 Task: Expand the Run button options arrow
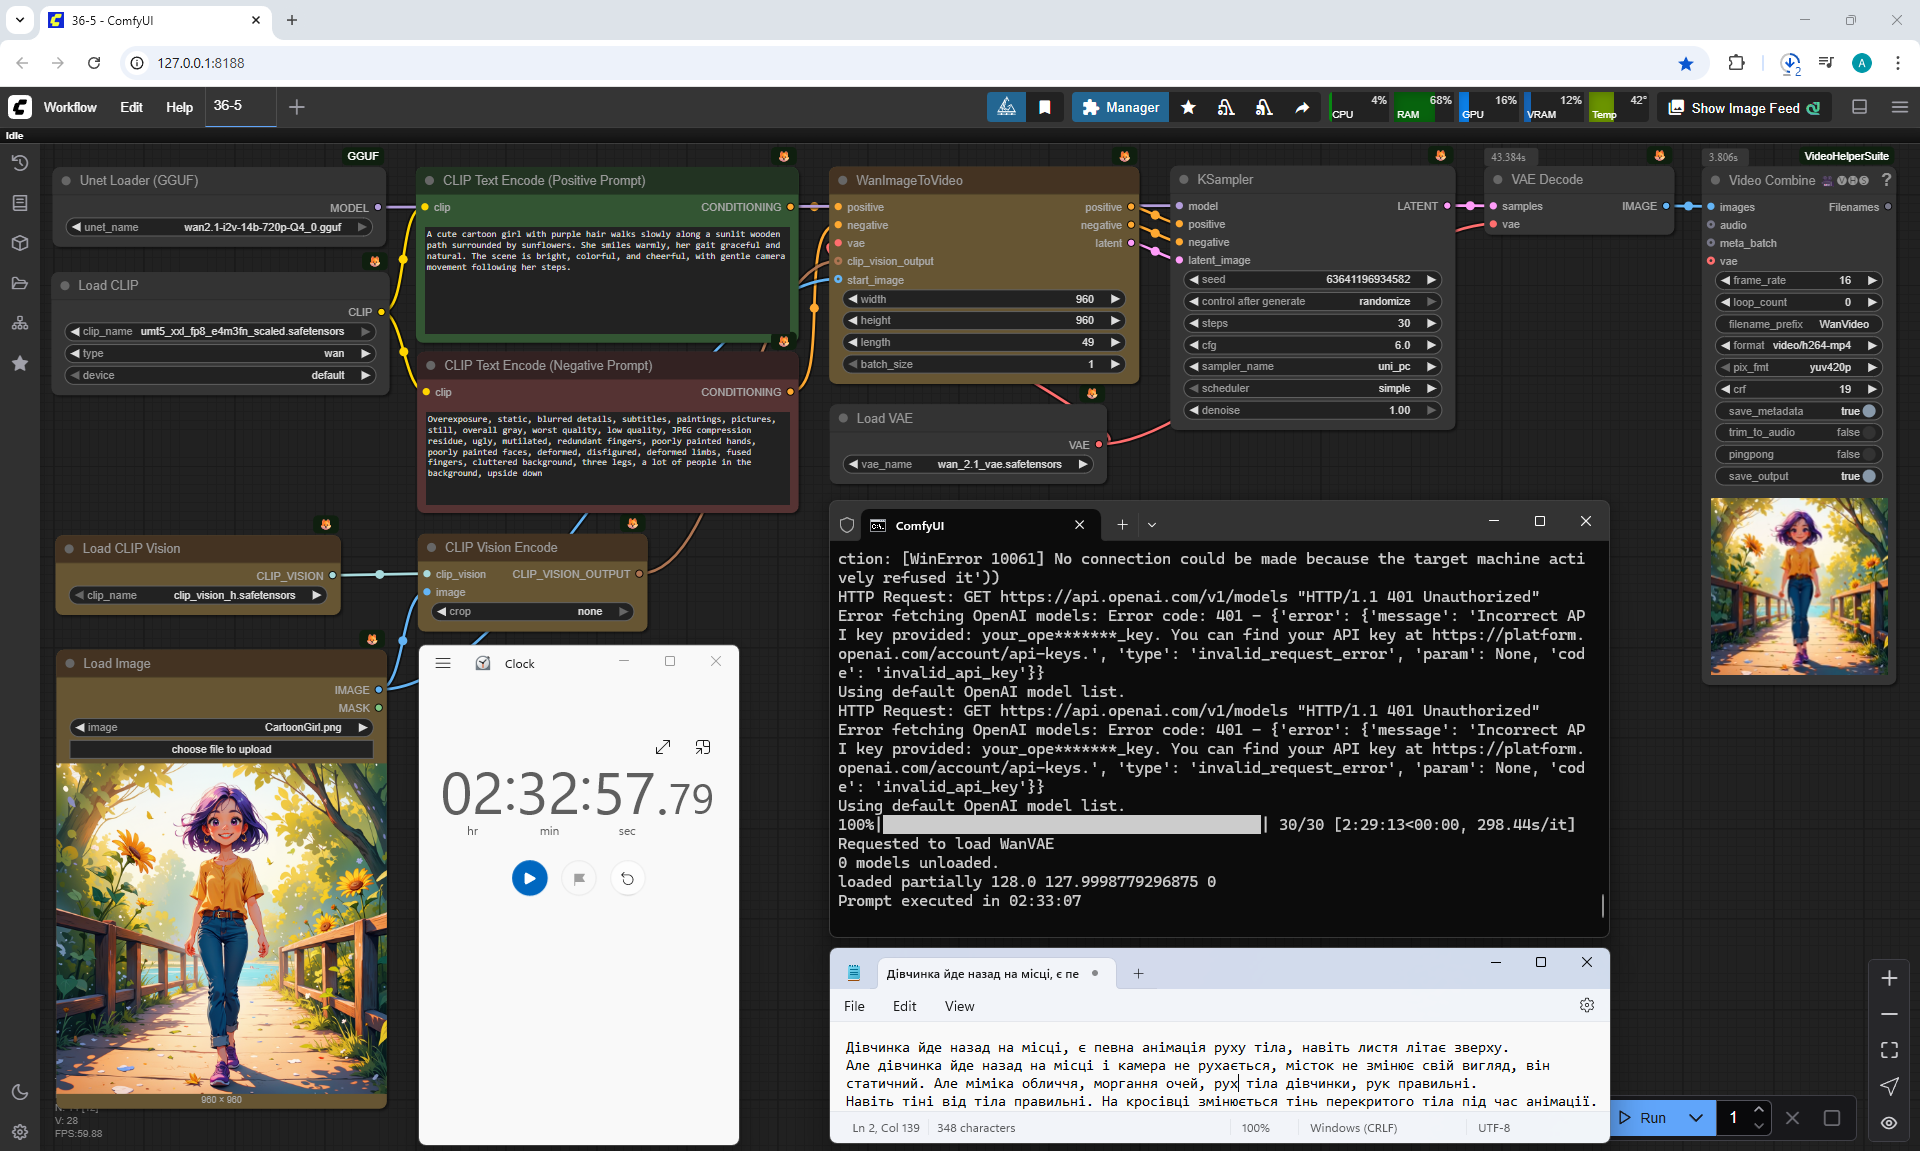pos(1696,1118)
